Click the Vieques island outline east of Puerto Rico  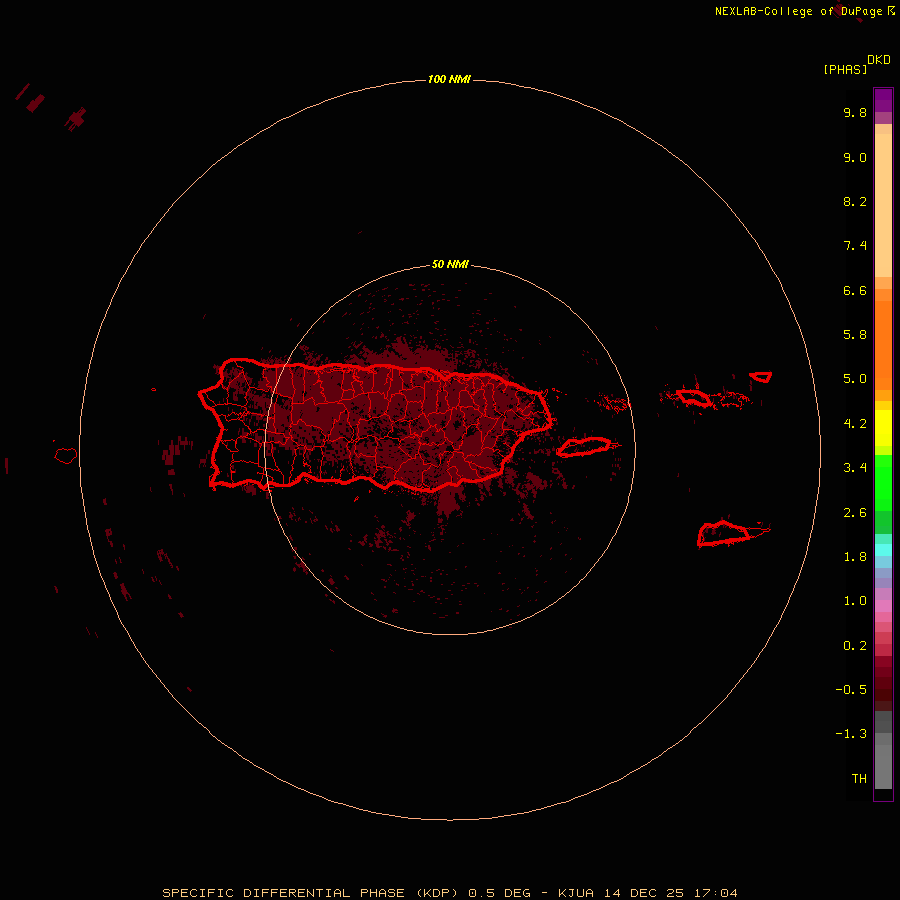[x=583, y=447]
